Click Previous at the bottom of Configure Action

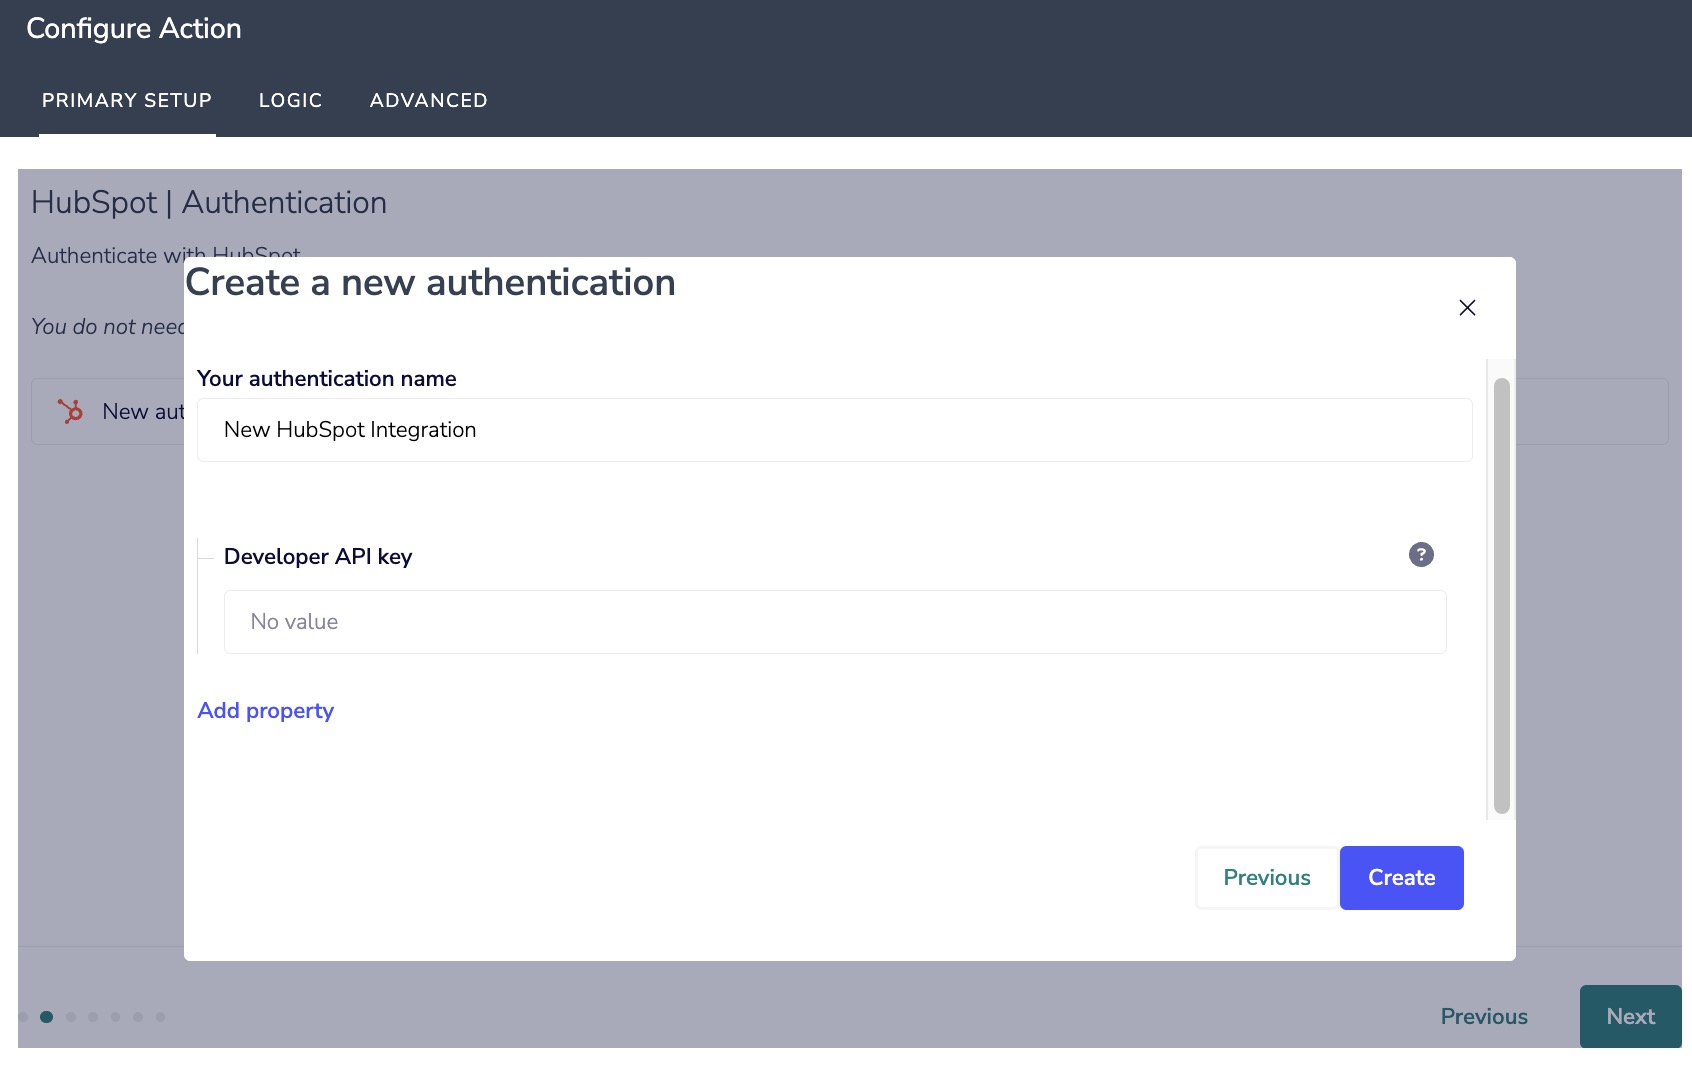[x=1484, y=1017]
